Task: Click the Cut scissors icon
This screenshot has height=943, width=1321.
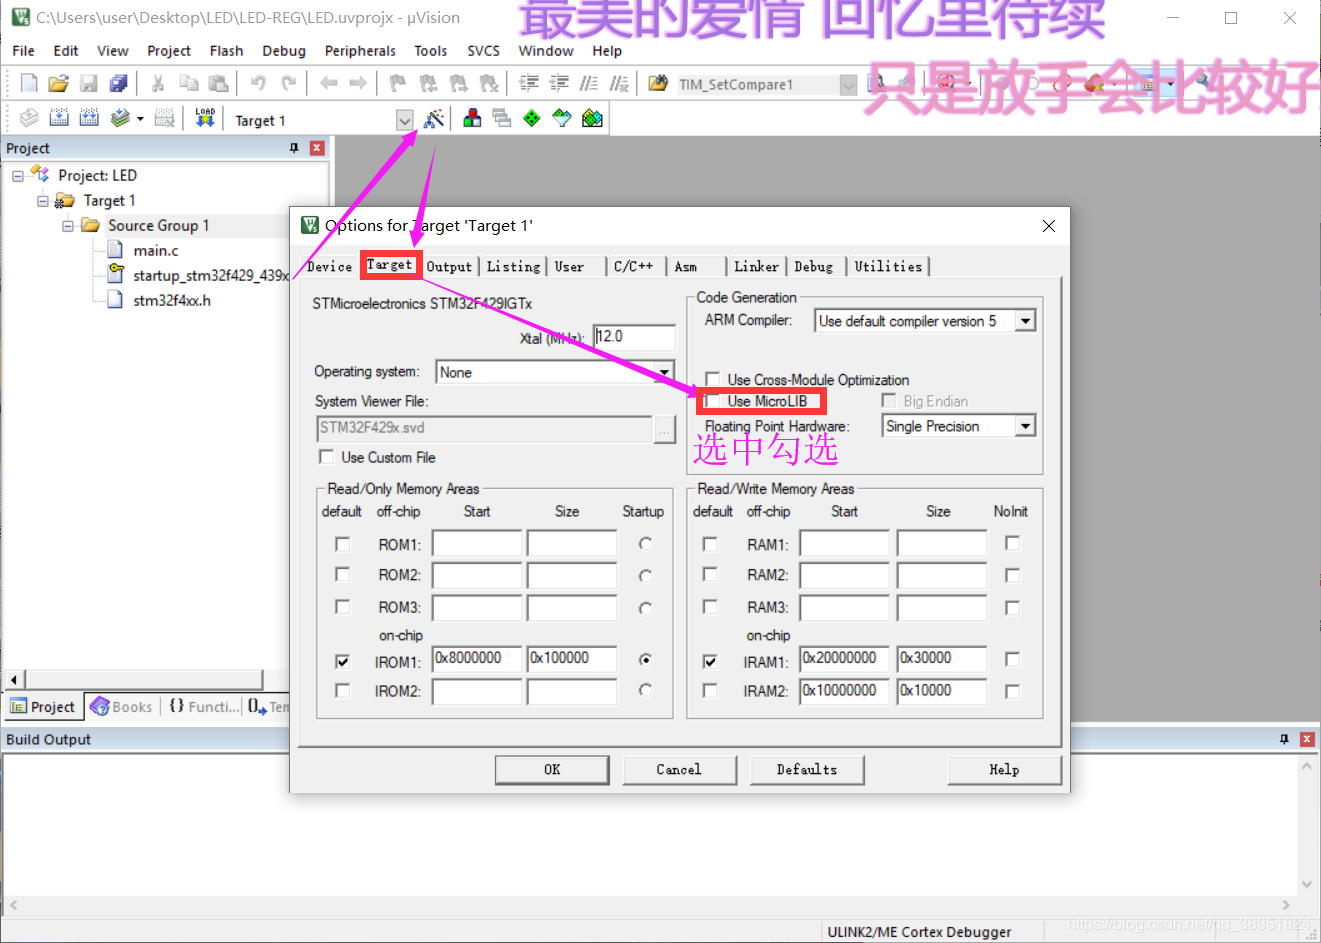Action: click(158, 83)
